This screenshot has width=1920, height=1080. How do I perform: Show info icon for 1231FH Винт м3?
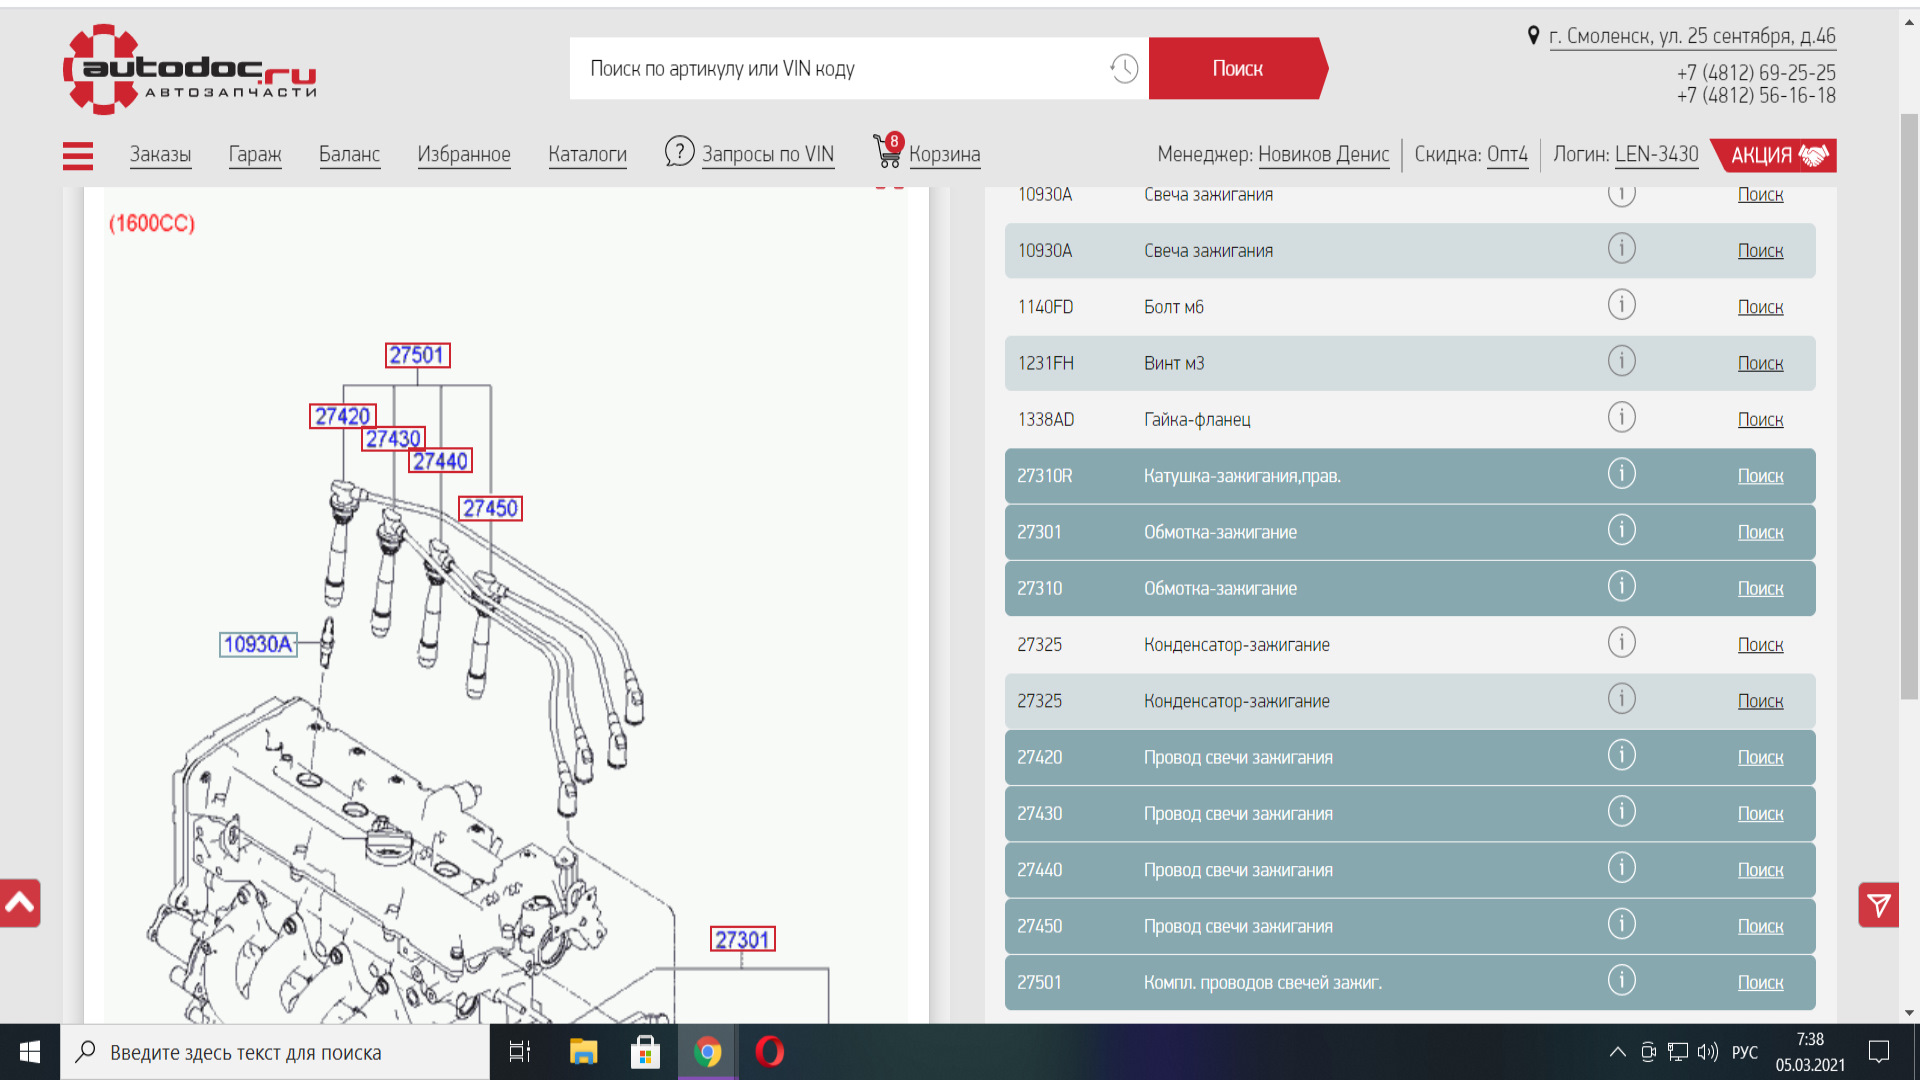click(x=1621, y=361)
